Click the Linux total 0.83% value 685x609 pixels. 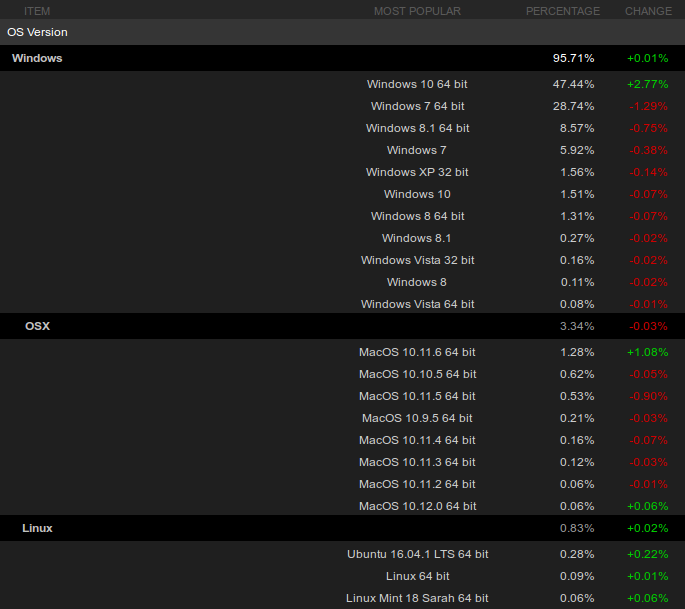click(x=577, y=528)
